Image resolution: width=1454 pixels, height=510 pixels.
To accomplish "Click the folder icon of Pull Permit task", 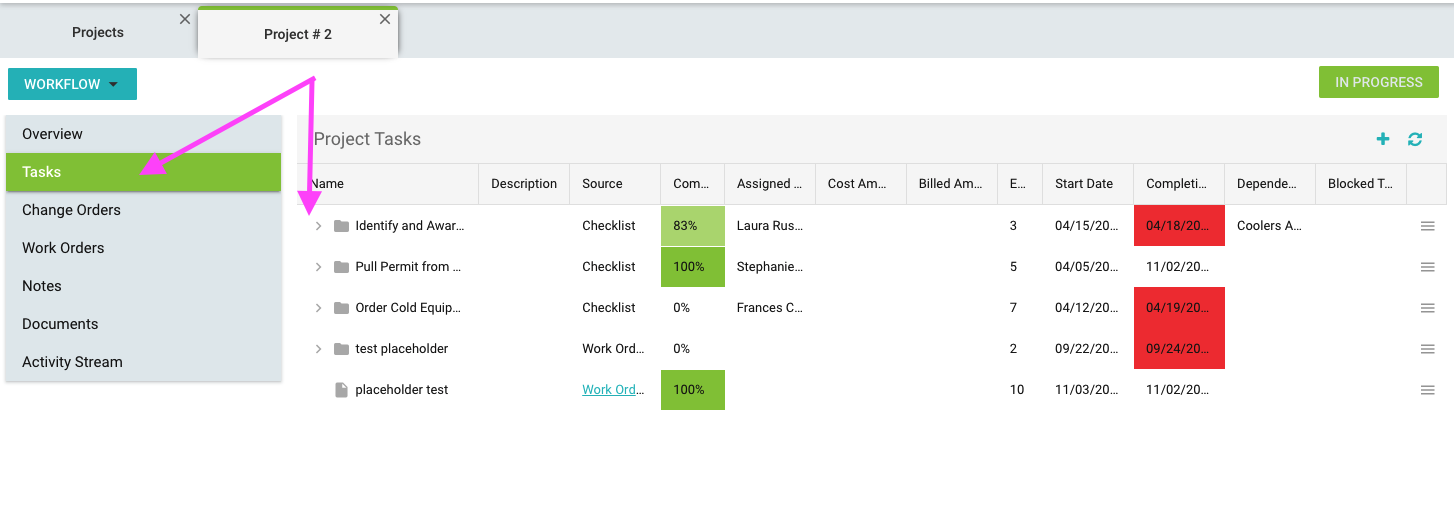I will pyautogui.click(x=341, y=267).
